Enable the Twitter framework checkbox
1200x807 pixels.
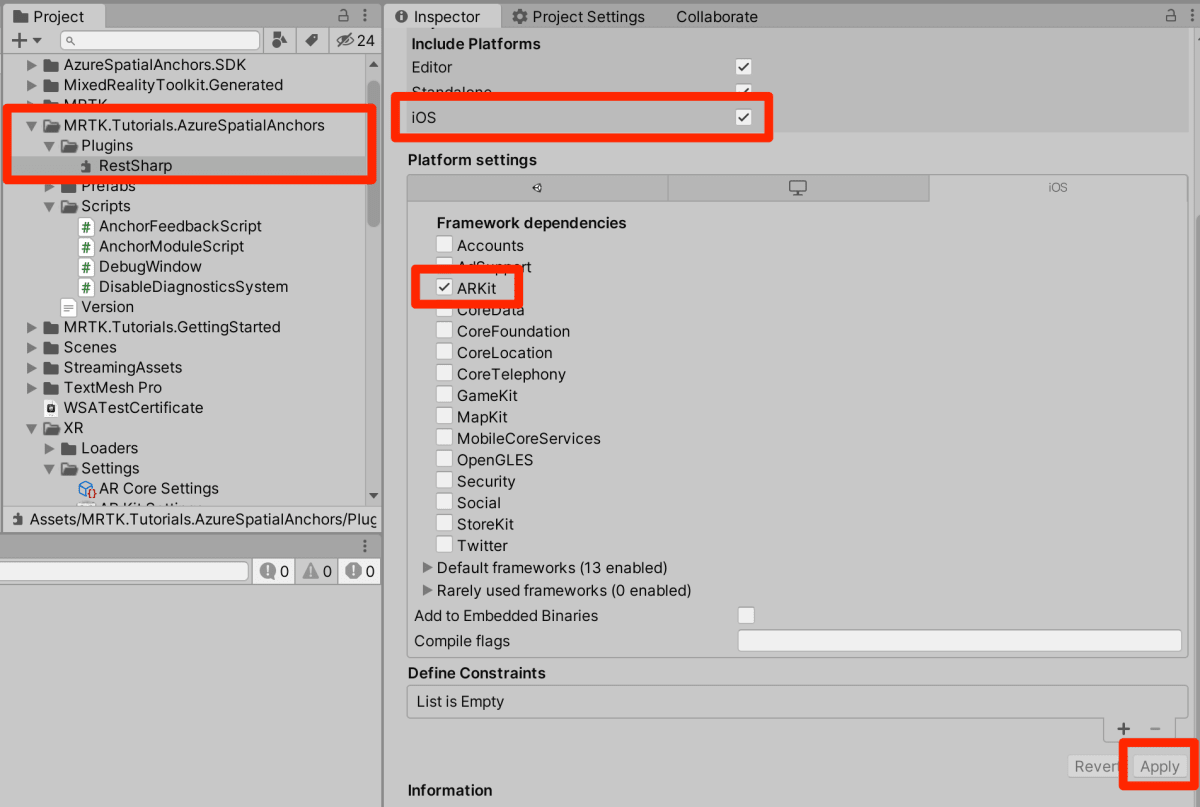444,545
